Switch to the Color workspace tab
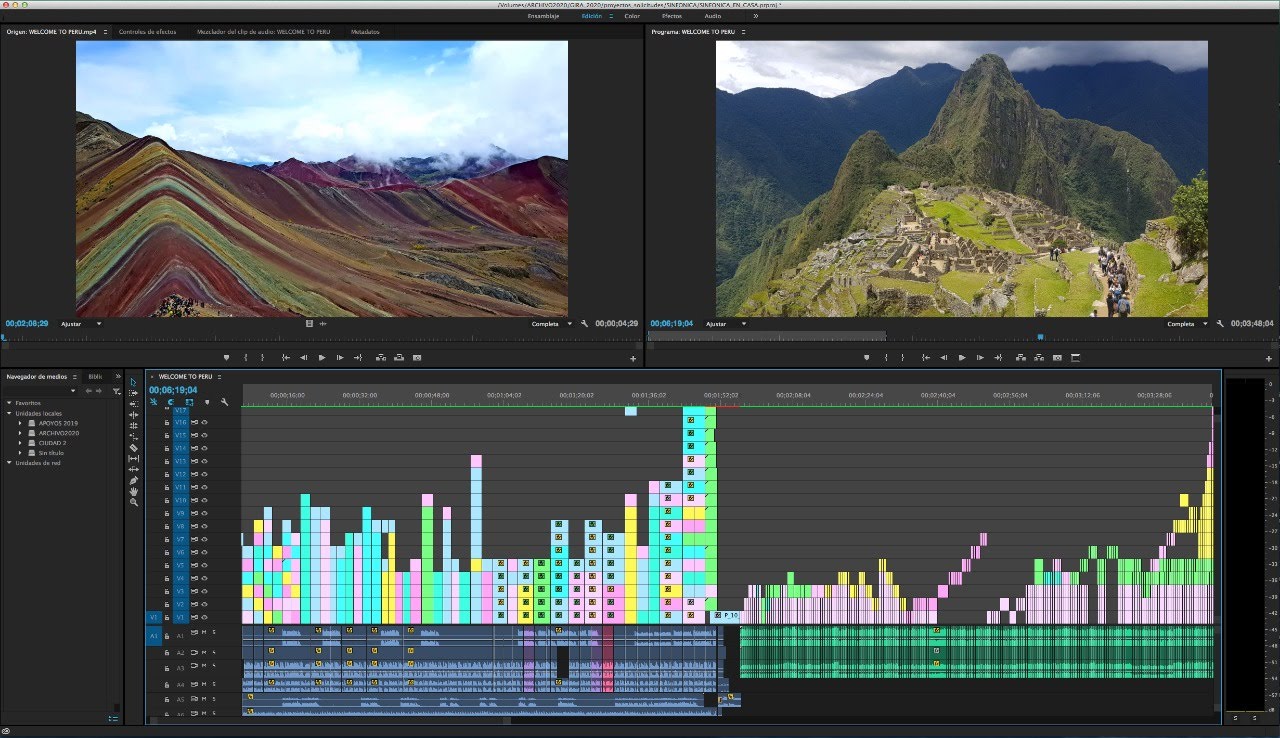This screenshot has height=738, width=1280. coord(632,16)
